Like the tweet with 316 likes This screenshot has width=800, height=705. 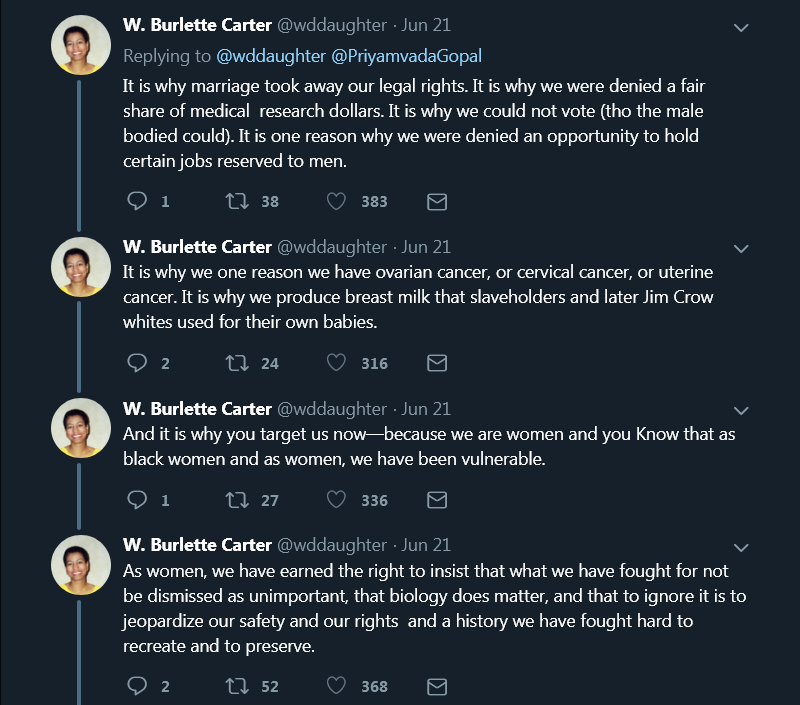pos(337,363)
